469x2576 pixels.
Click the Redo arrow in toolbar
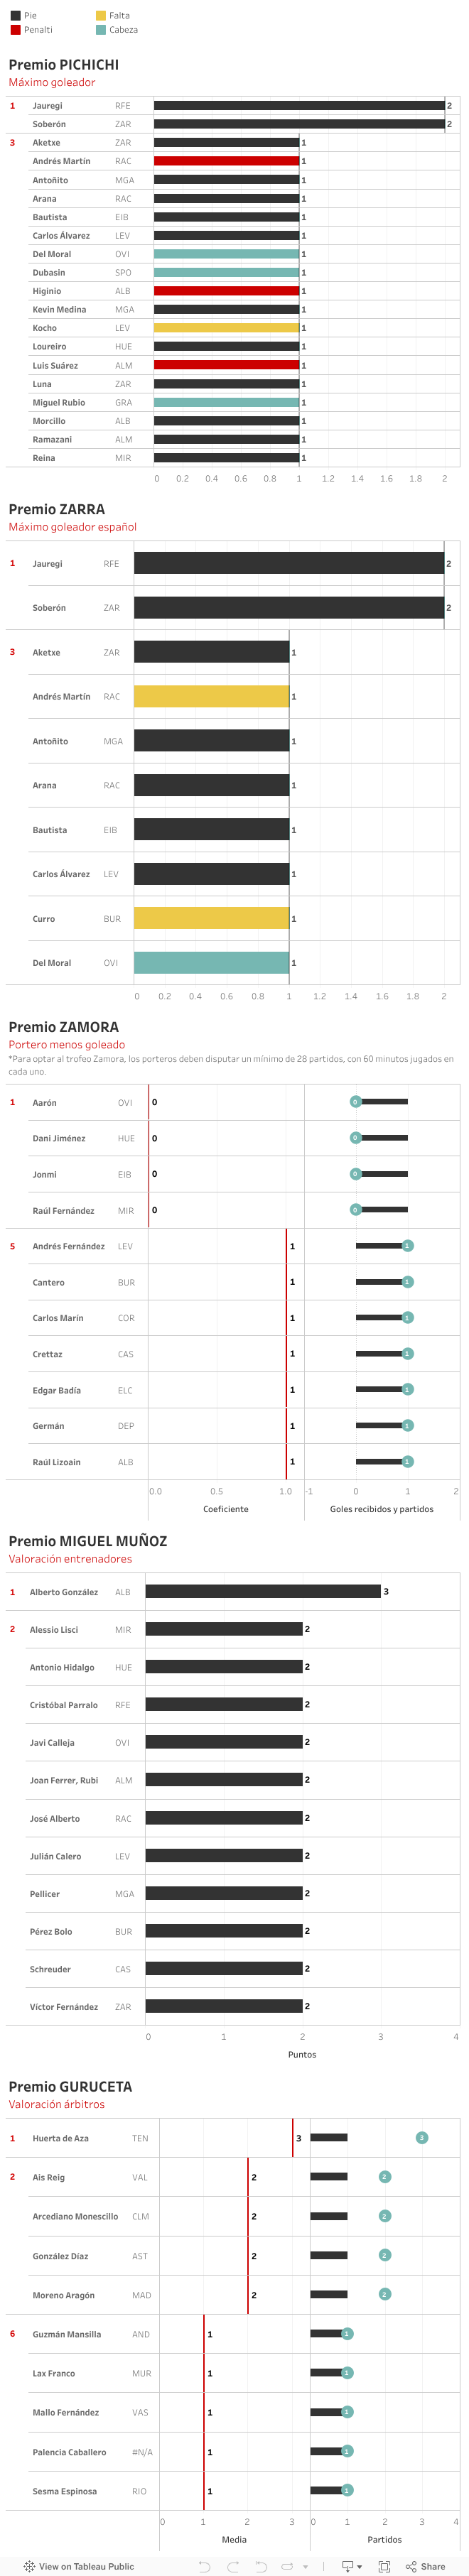tap(232, 2566)
